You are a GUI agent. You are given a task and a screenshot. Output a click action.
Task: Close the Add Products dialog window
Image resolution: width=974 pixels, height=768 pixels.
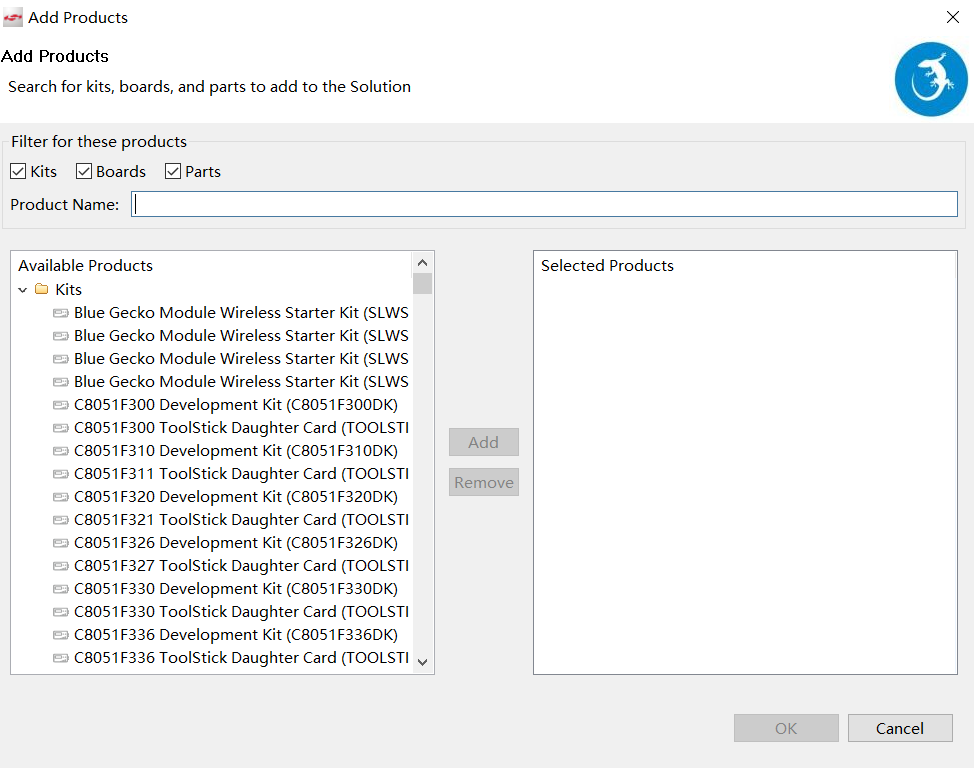point(953,17)
